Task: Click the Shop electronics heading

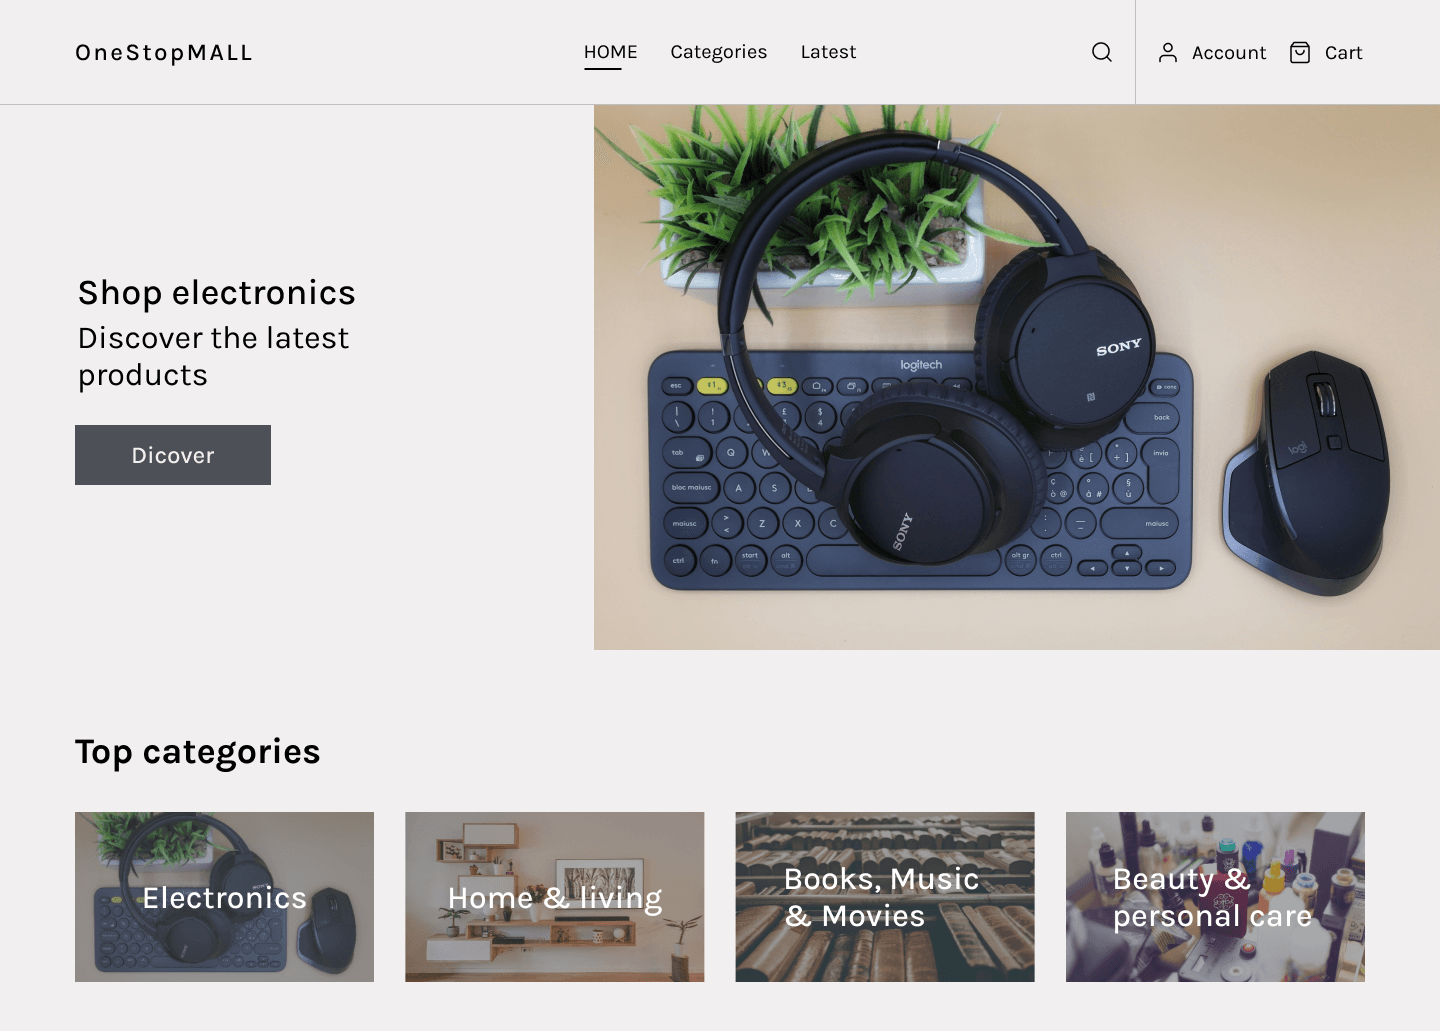Action: (217, 293)
